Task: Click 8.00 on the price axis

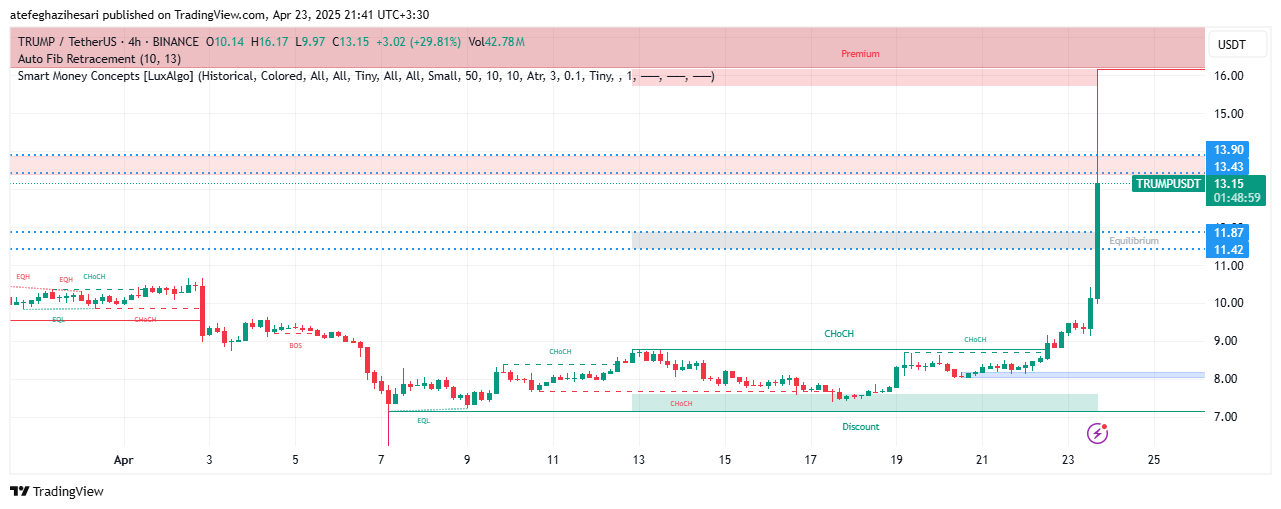Action: tap(1227, 379)
